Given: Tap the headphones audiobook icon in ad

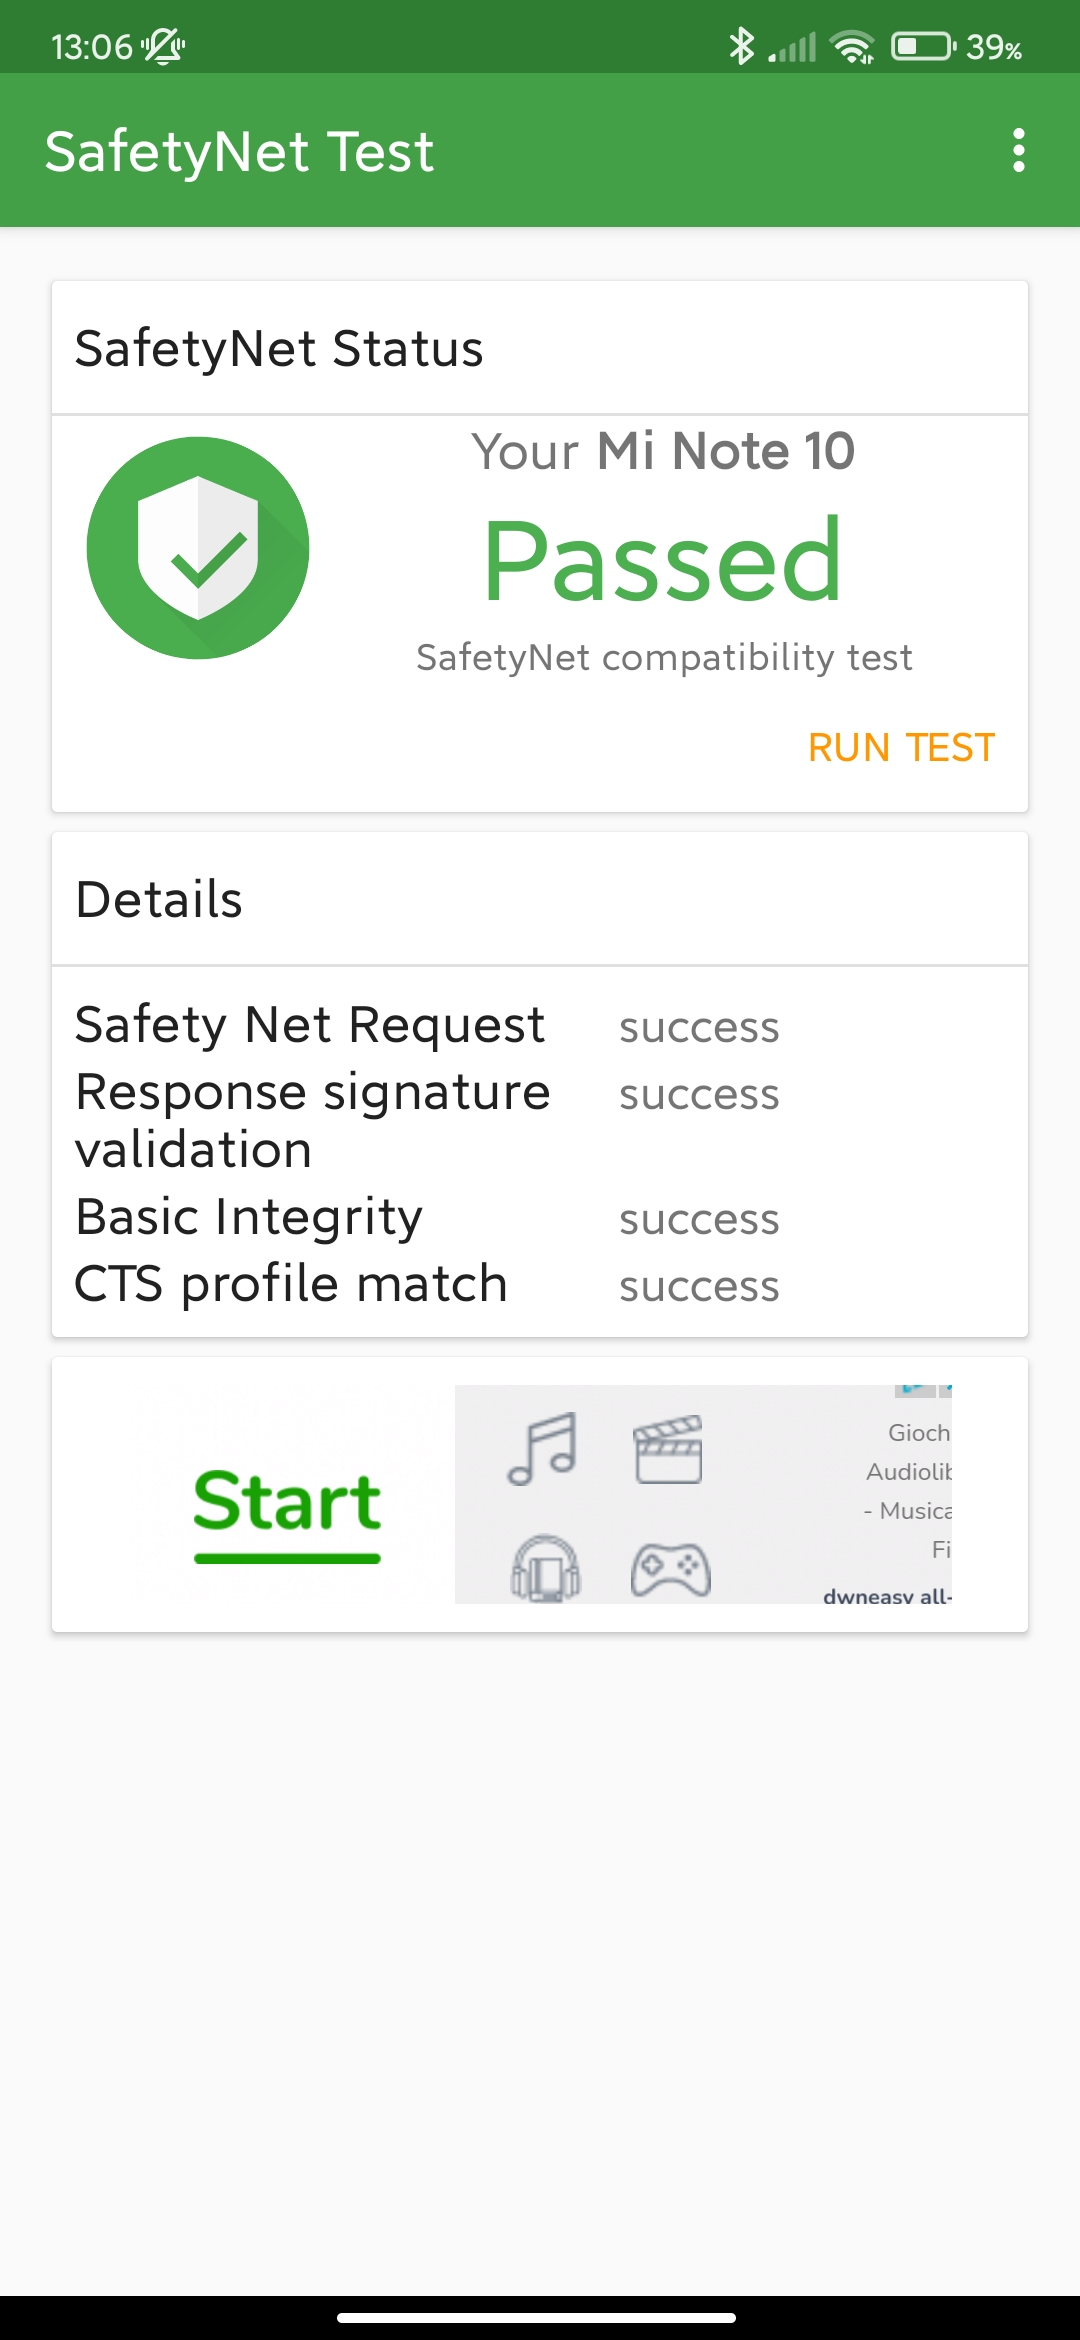Looking at the screenshot, I should pos(545,1568).
